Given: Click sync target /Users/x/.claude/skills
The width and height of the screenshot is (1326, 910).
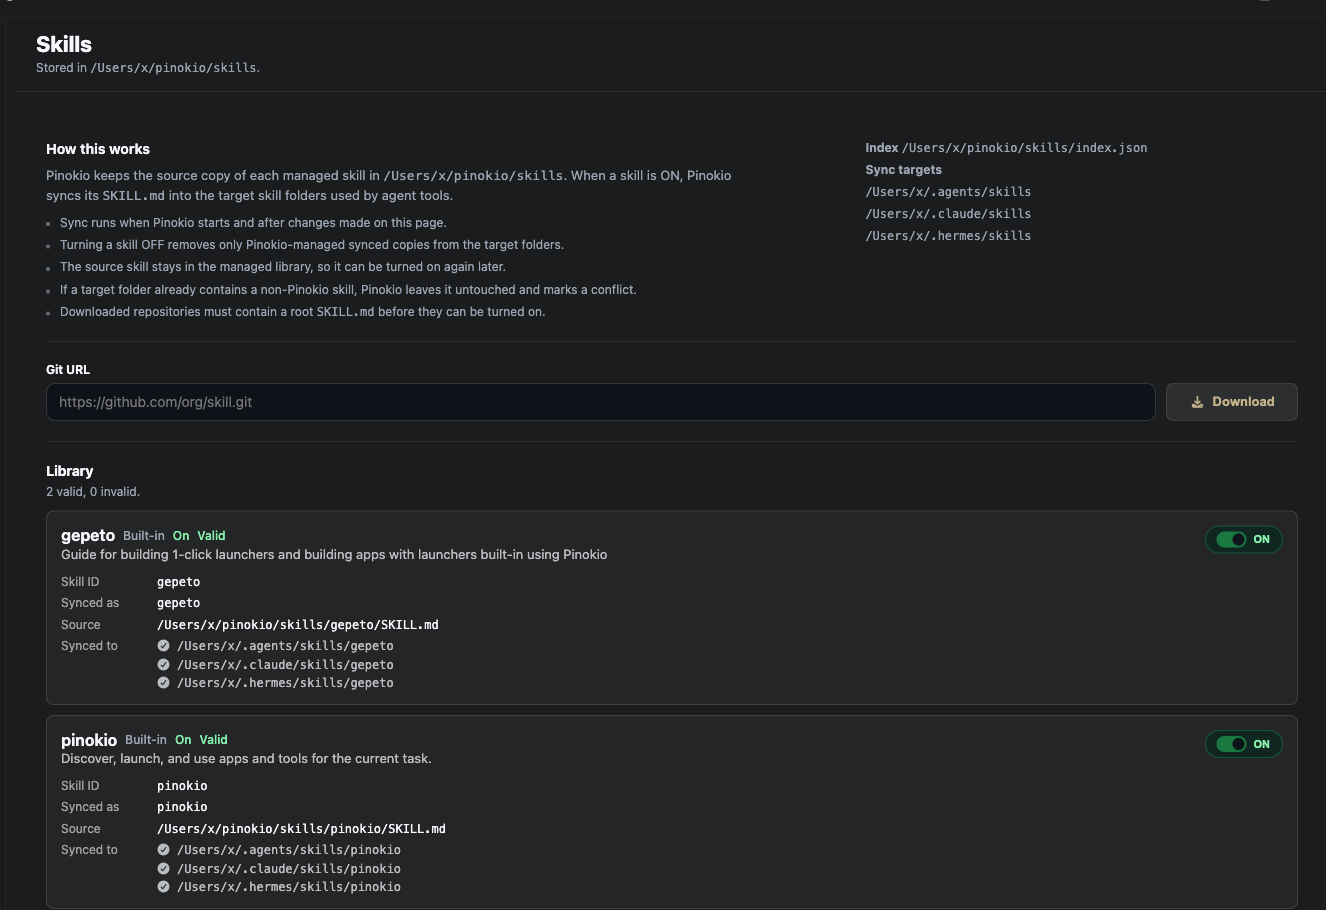Looking at the screenshot, I should [948, 214].
